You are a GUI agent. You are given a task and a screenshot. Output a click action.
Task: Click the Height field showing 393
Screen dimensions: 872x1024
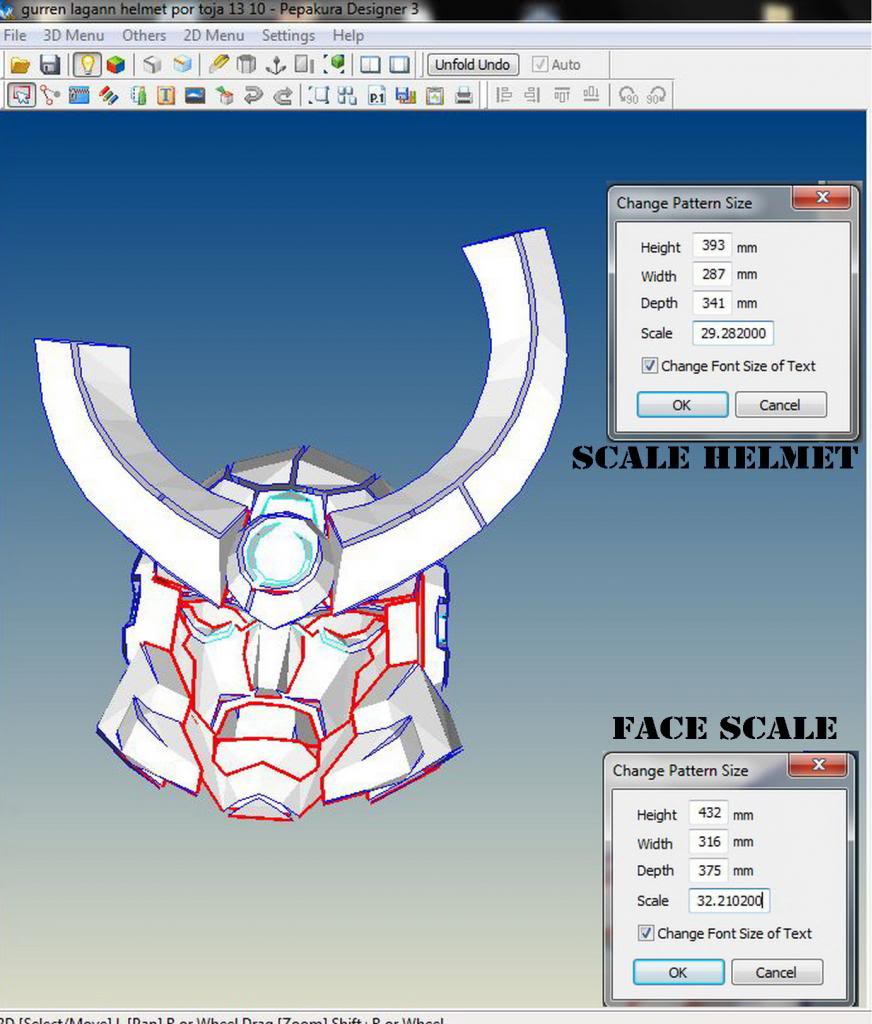(x=712, y=246)
